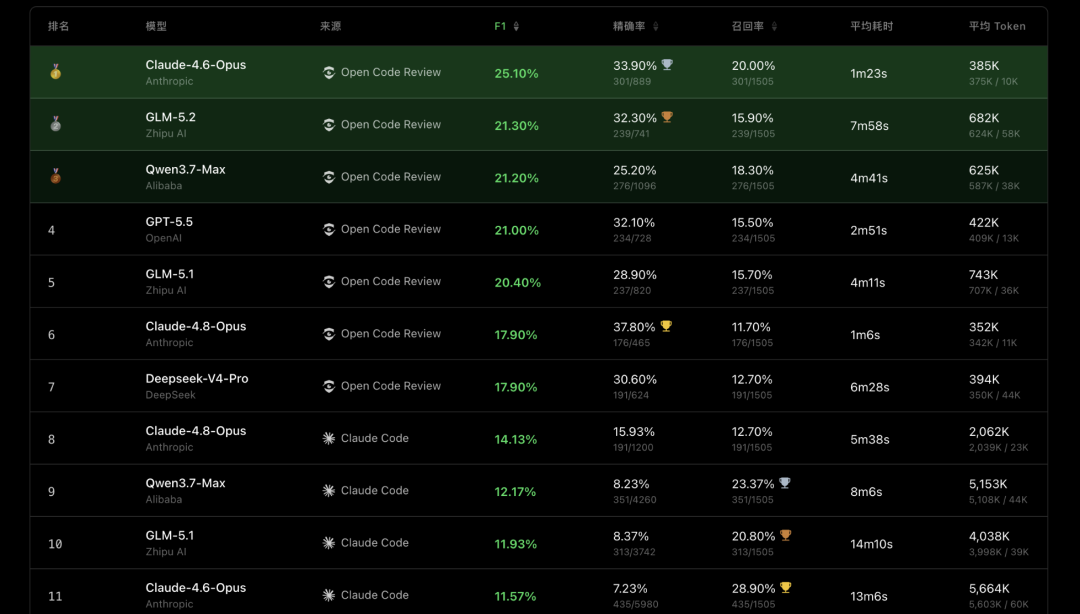Click the 11.93% F1 score
Viewport: 1080px width, 614px height.
(515, 544)
